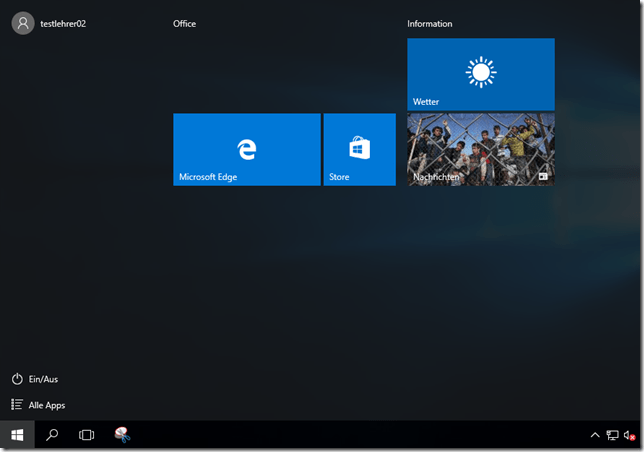Click the Ein/Aus power icon
Image resolution: width=644 pixels, height=452 pixels.
click(17, 379)
